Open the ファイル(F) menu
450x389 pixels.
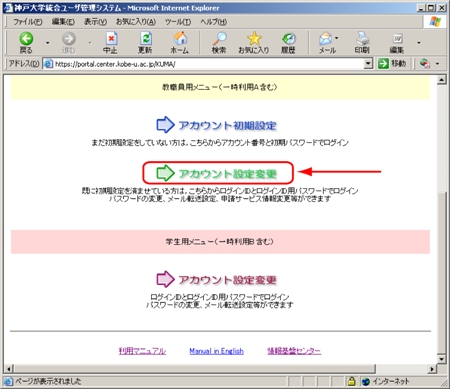coord(28,22)
